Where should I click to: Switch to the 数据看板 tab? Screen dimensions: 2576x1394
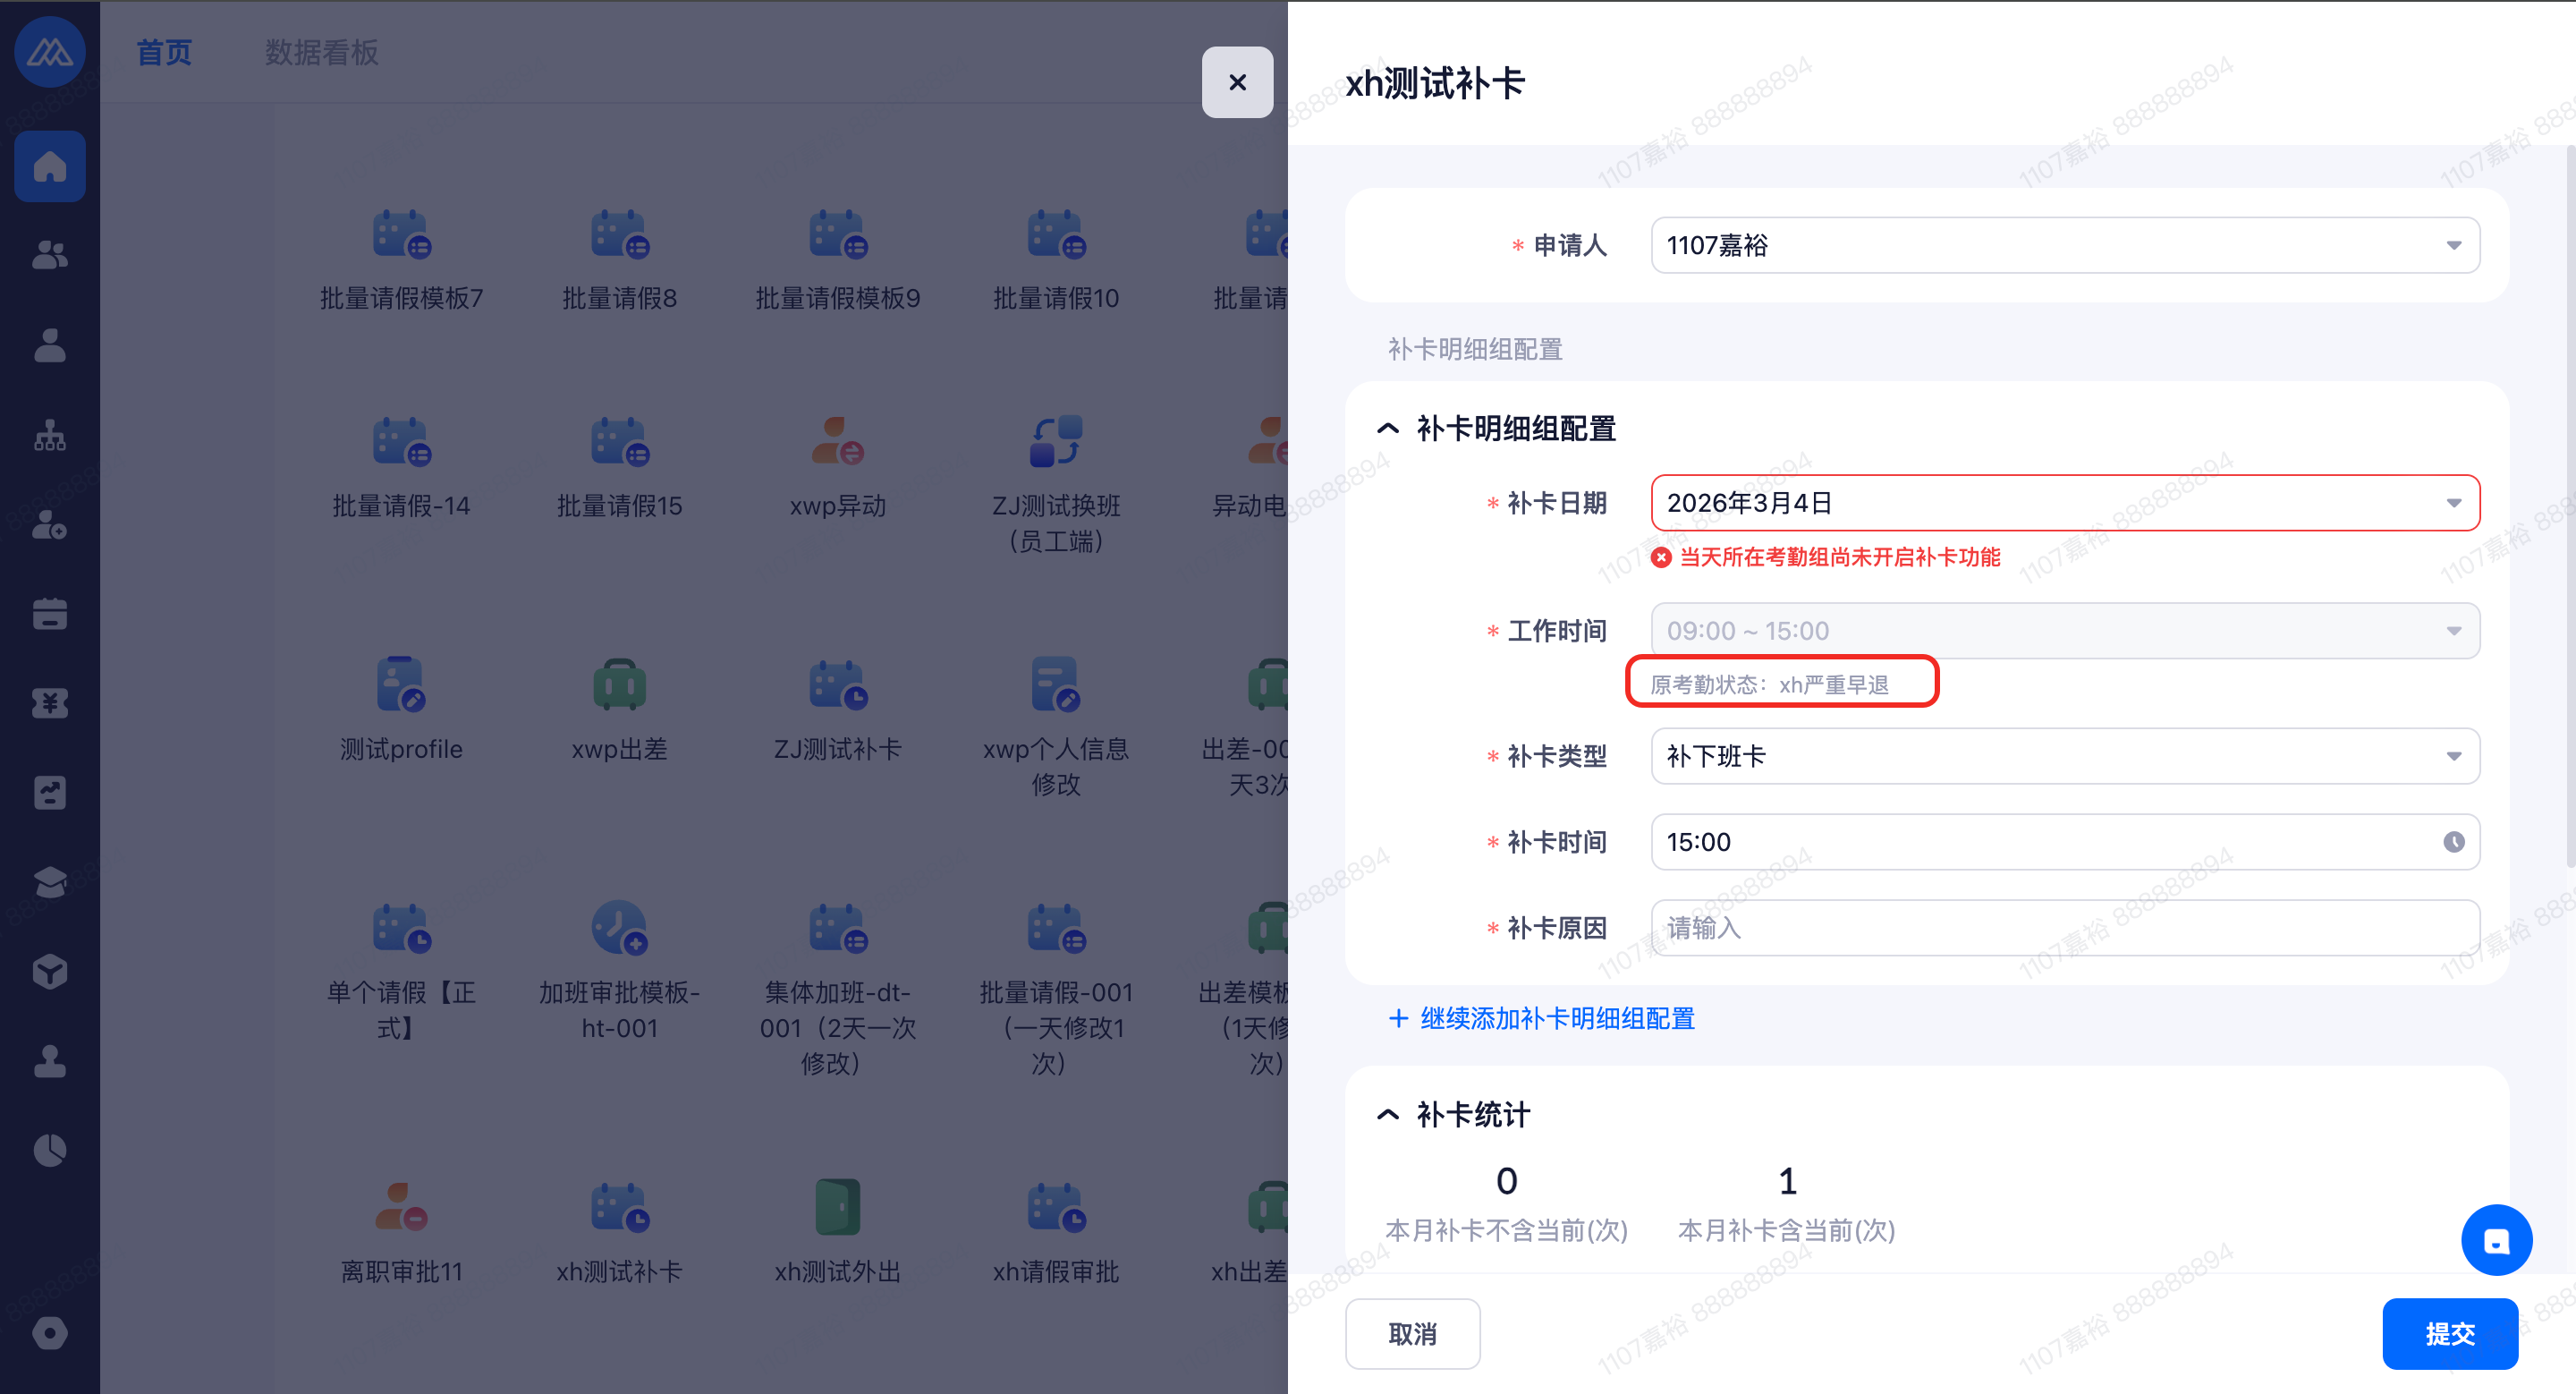click(x=321, y=52)
